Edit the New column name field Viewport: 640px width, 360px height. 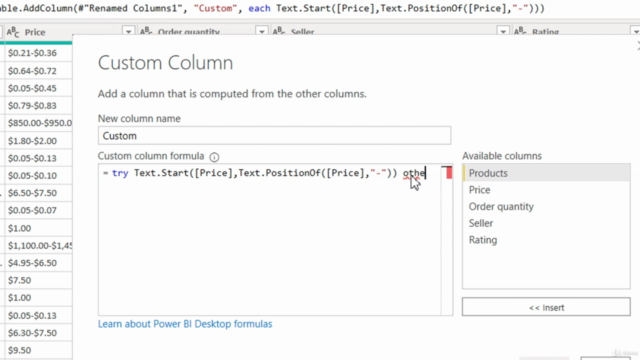[274, 136]
